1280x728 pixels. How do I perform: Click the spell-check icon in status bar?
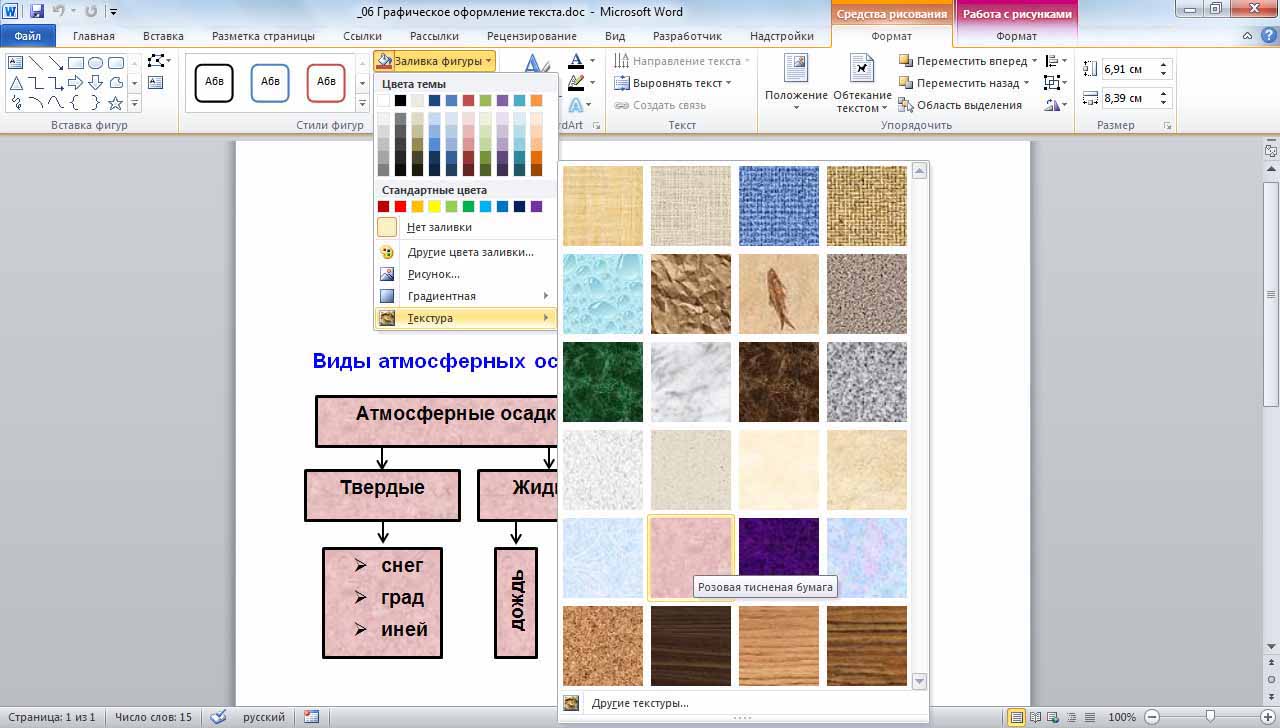pos(218,717)
